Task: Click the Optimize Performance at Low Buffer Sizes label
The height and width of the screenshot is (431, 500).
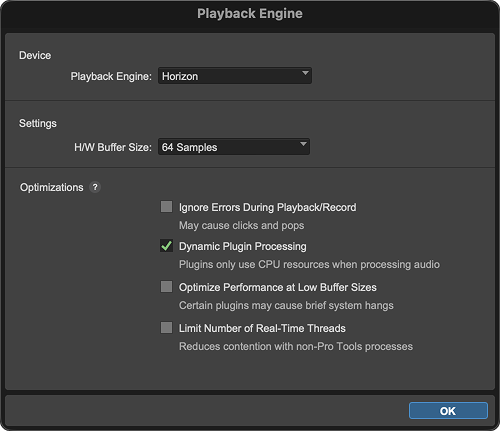Action: (278, 287)
